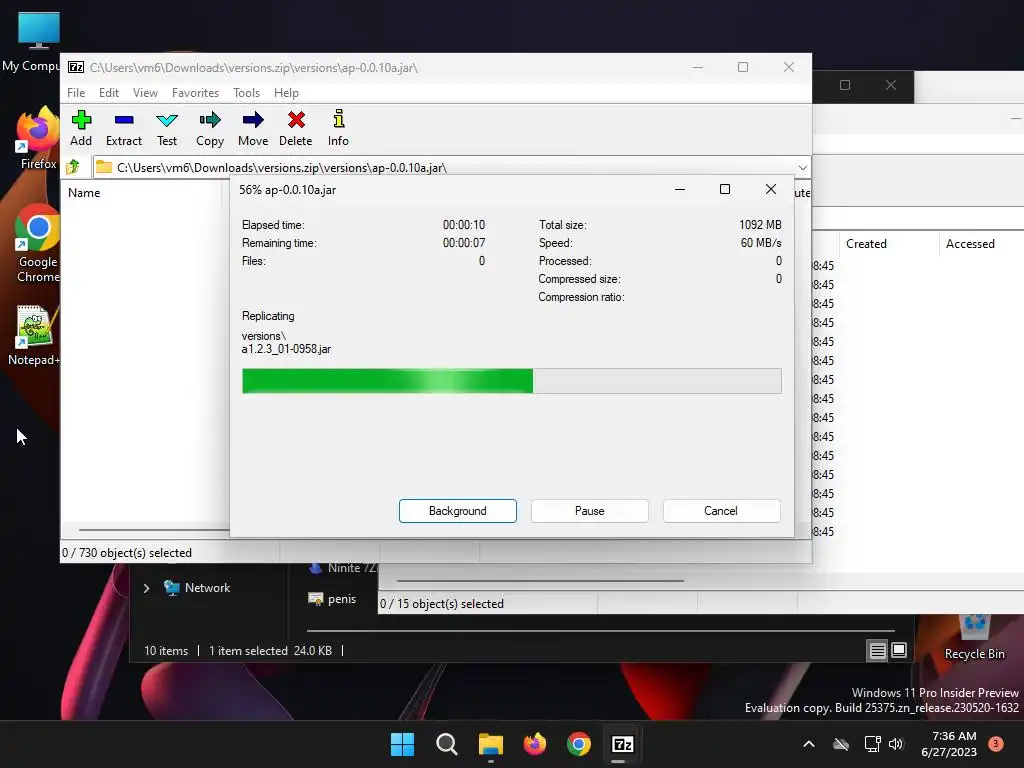Click the '0 / 730 object(s) selected' status

click(127, 552)
